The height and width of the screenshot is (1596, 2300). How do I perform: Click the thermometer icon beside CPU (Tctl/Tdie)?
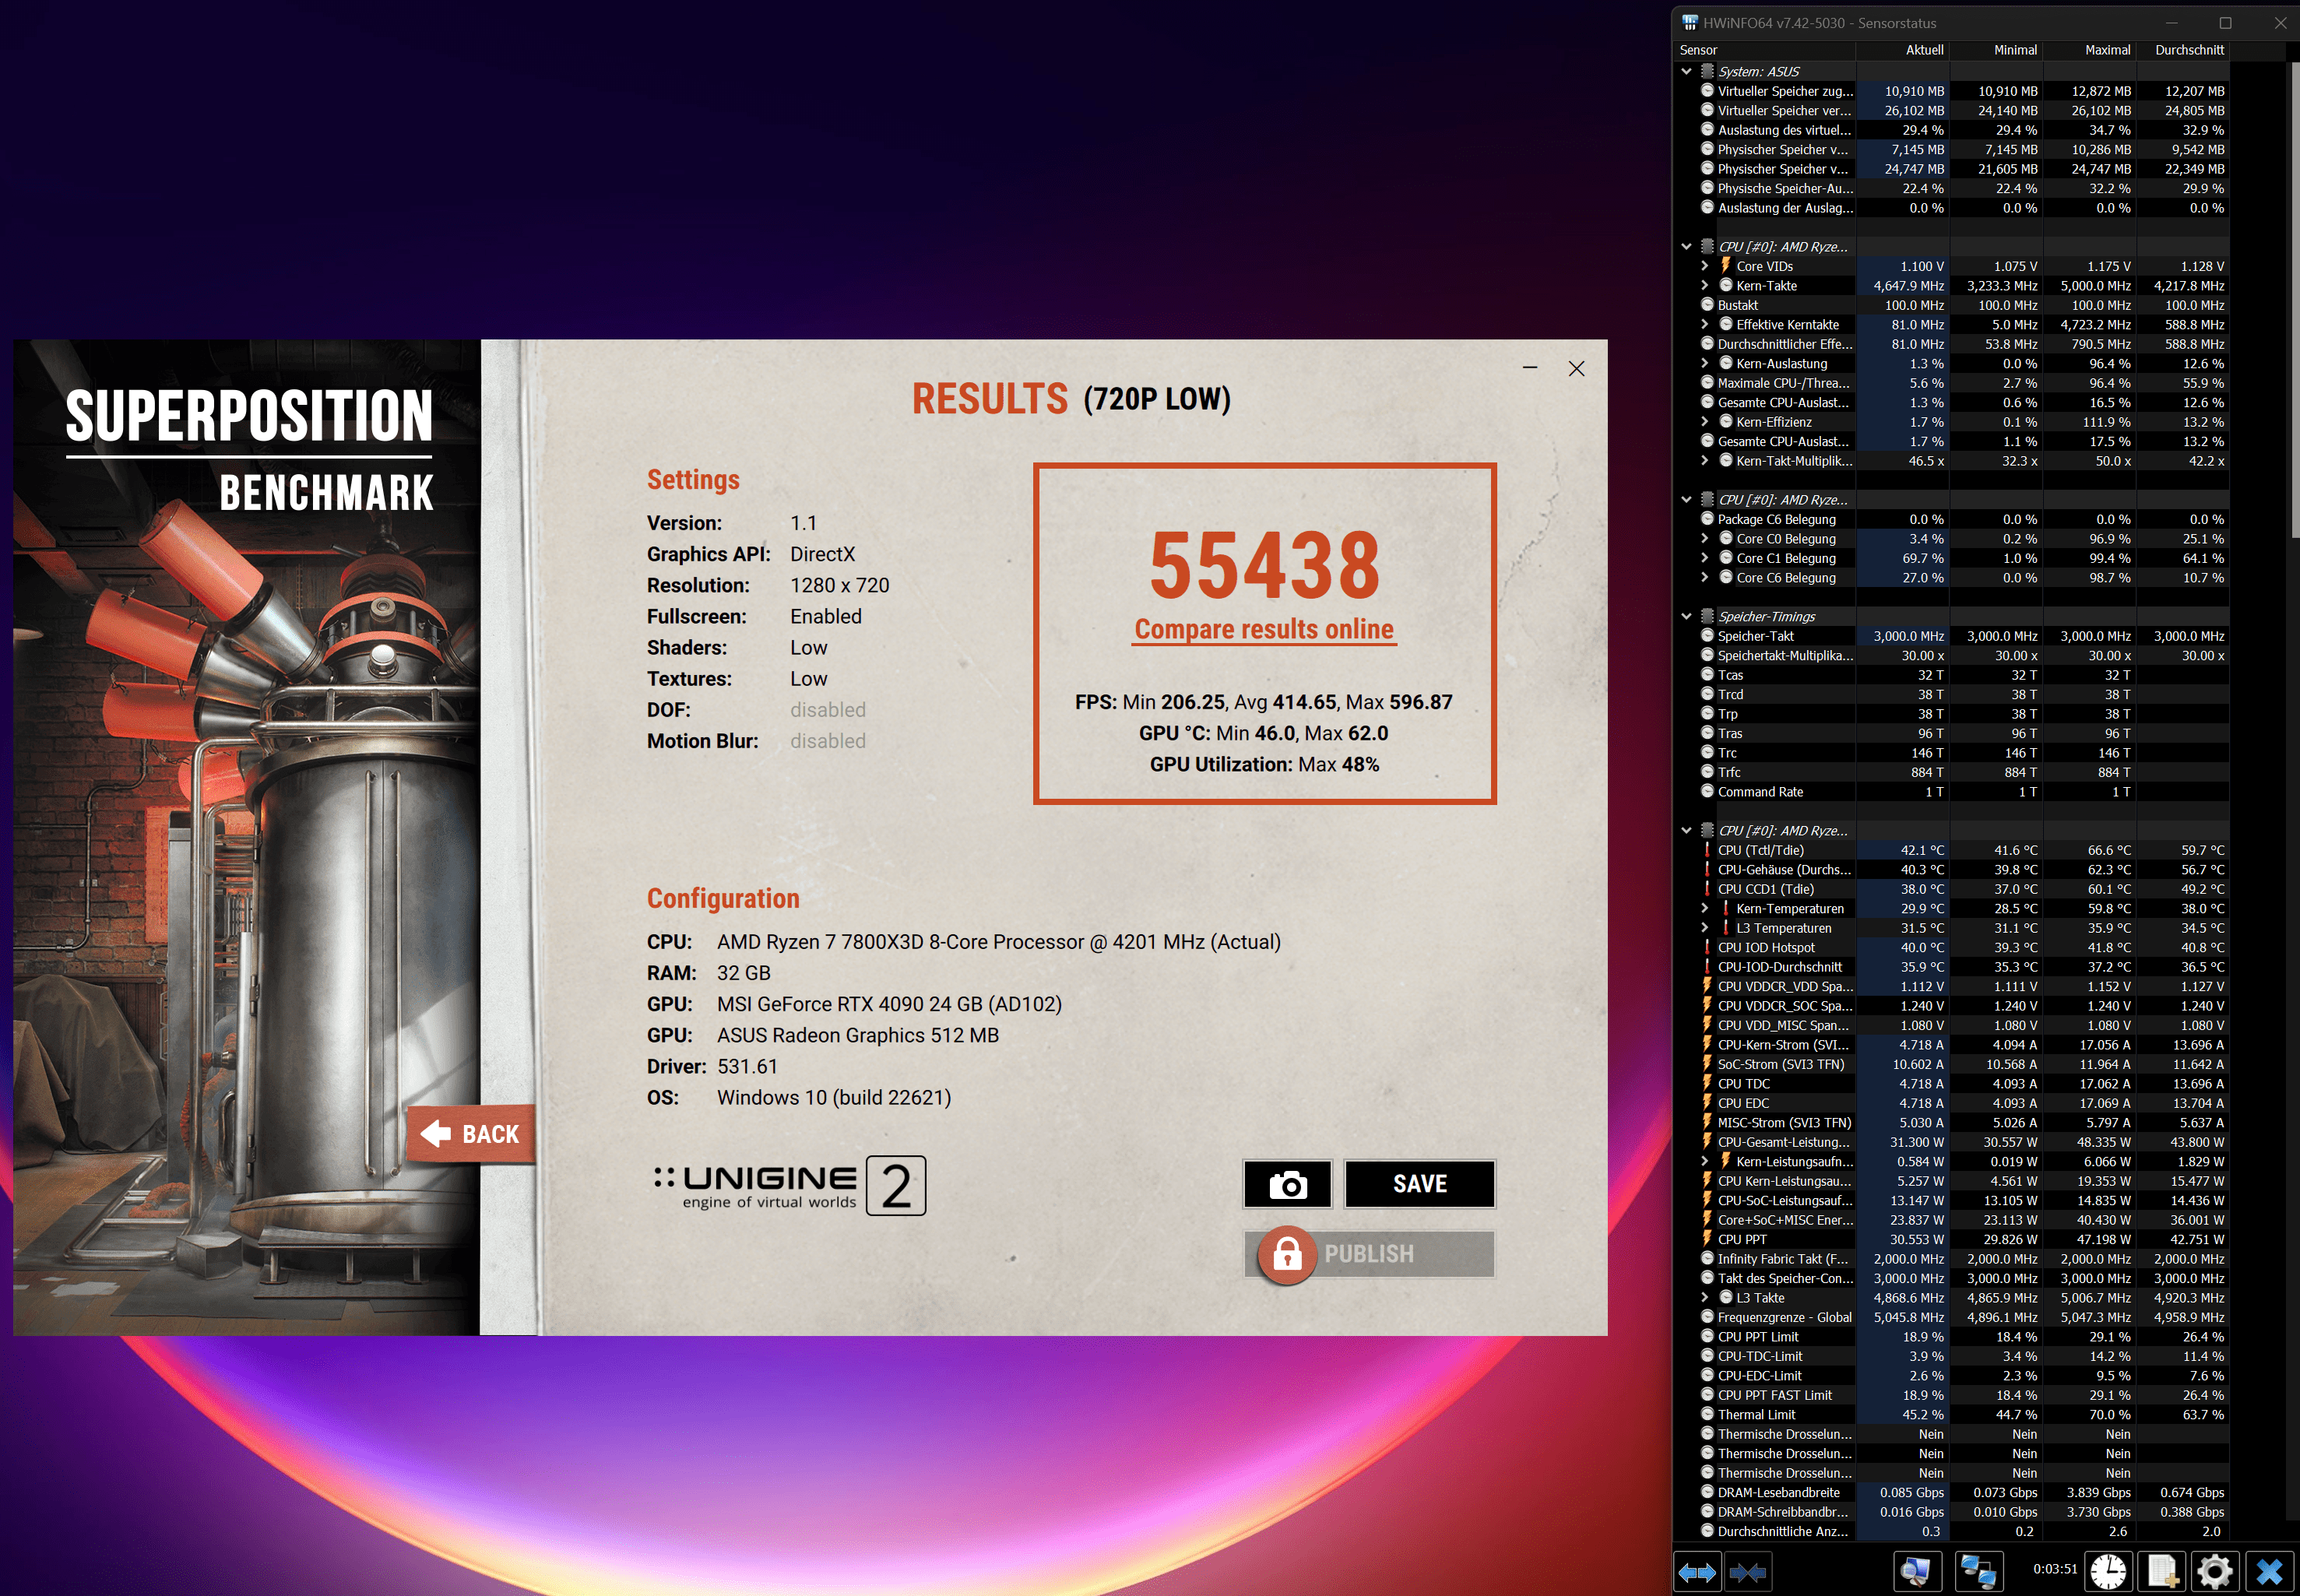click(x=1707, y=850)
